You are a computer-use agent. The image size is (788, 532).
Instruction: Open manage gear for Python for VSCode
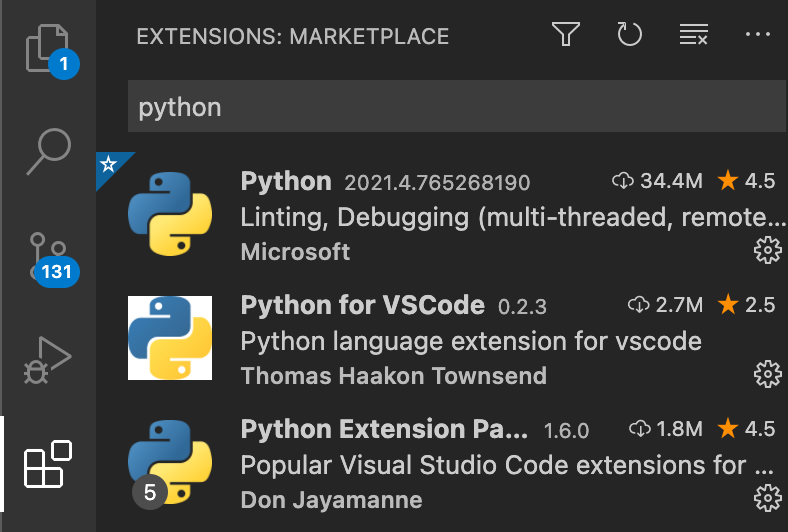[x=766, y=374]
